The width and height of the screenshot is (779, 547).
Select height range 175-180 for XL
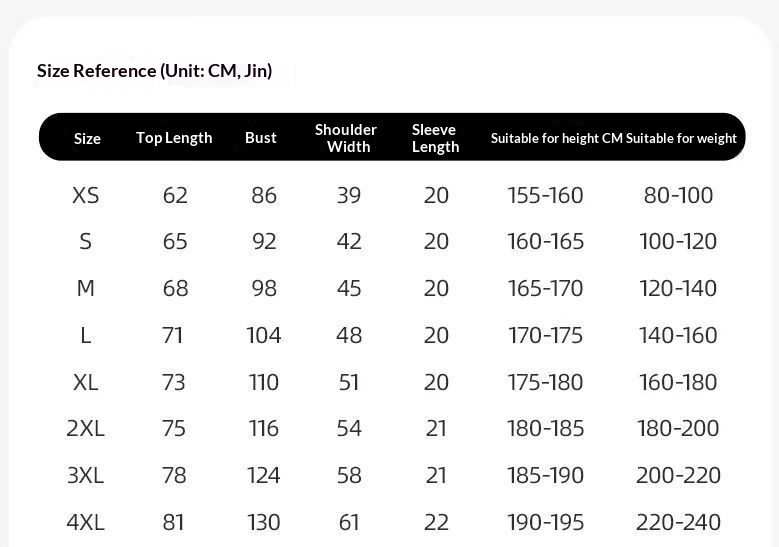tap(546, 382)
